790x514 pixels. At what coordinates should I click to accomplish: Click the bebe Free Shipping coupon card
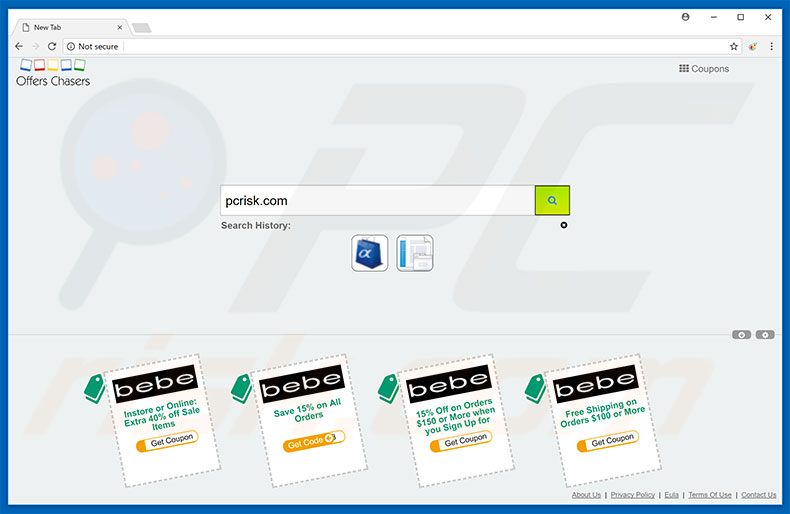tap(603, 421)
